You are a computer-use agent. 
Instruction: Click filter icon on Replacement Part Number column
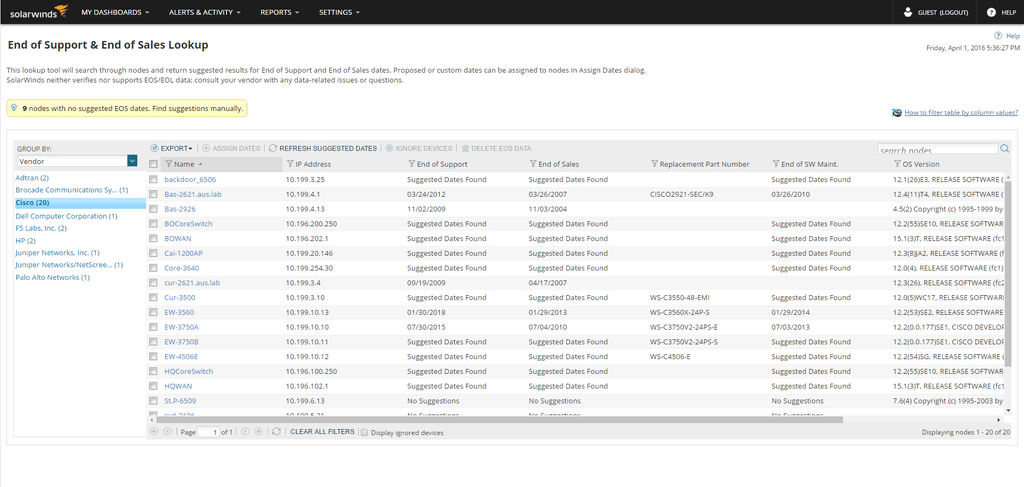point(654,164)
